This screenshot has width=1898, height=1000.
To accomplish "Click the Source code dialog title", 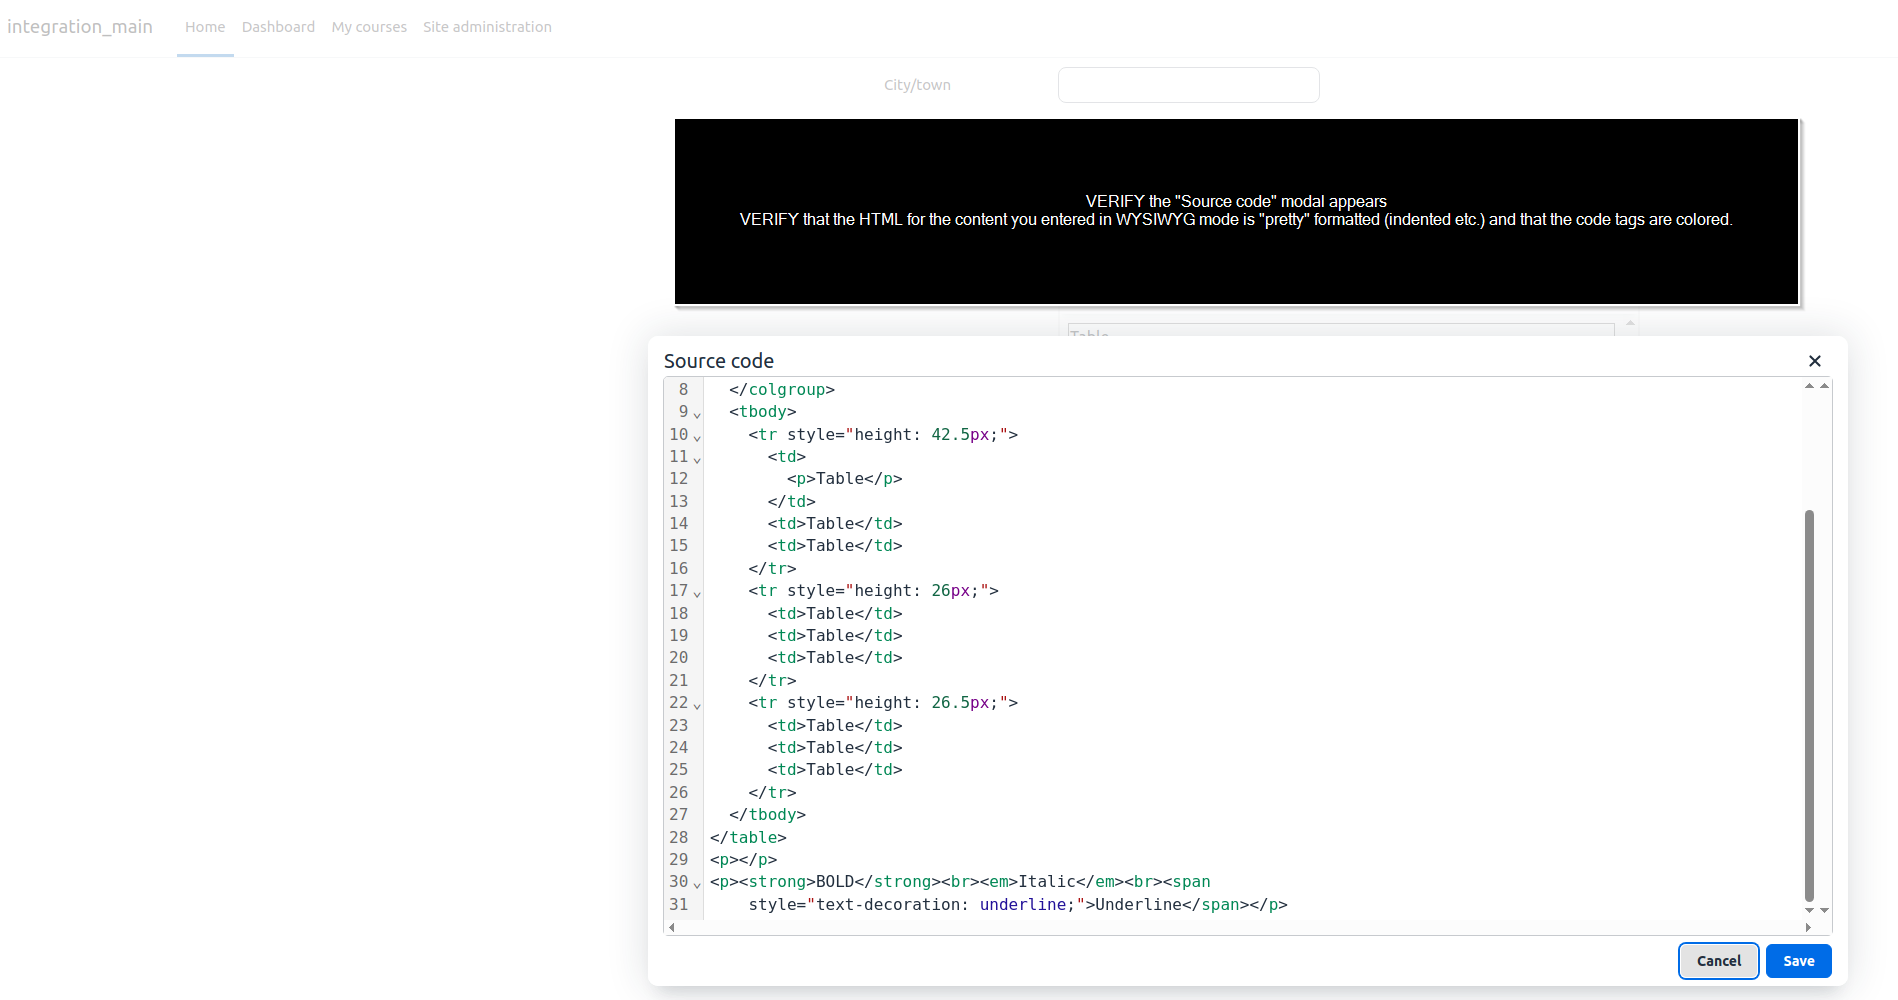I will tap(719, 361).
